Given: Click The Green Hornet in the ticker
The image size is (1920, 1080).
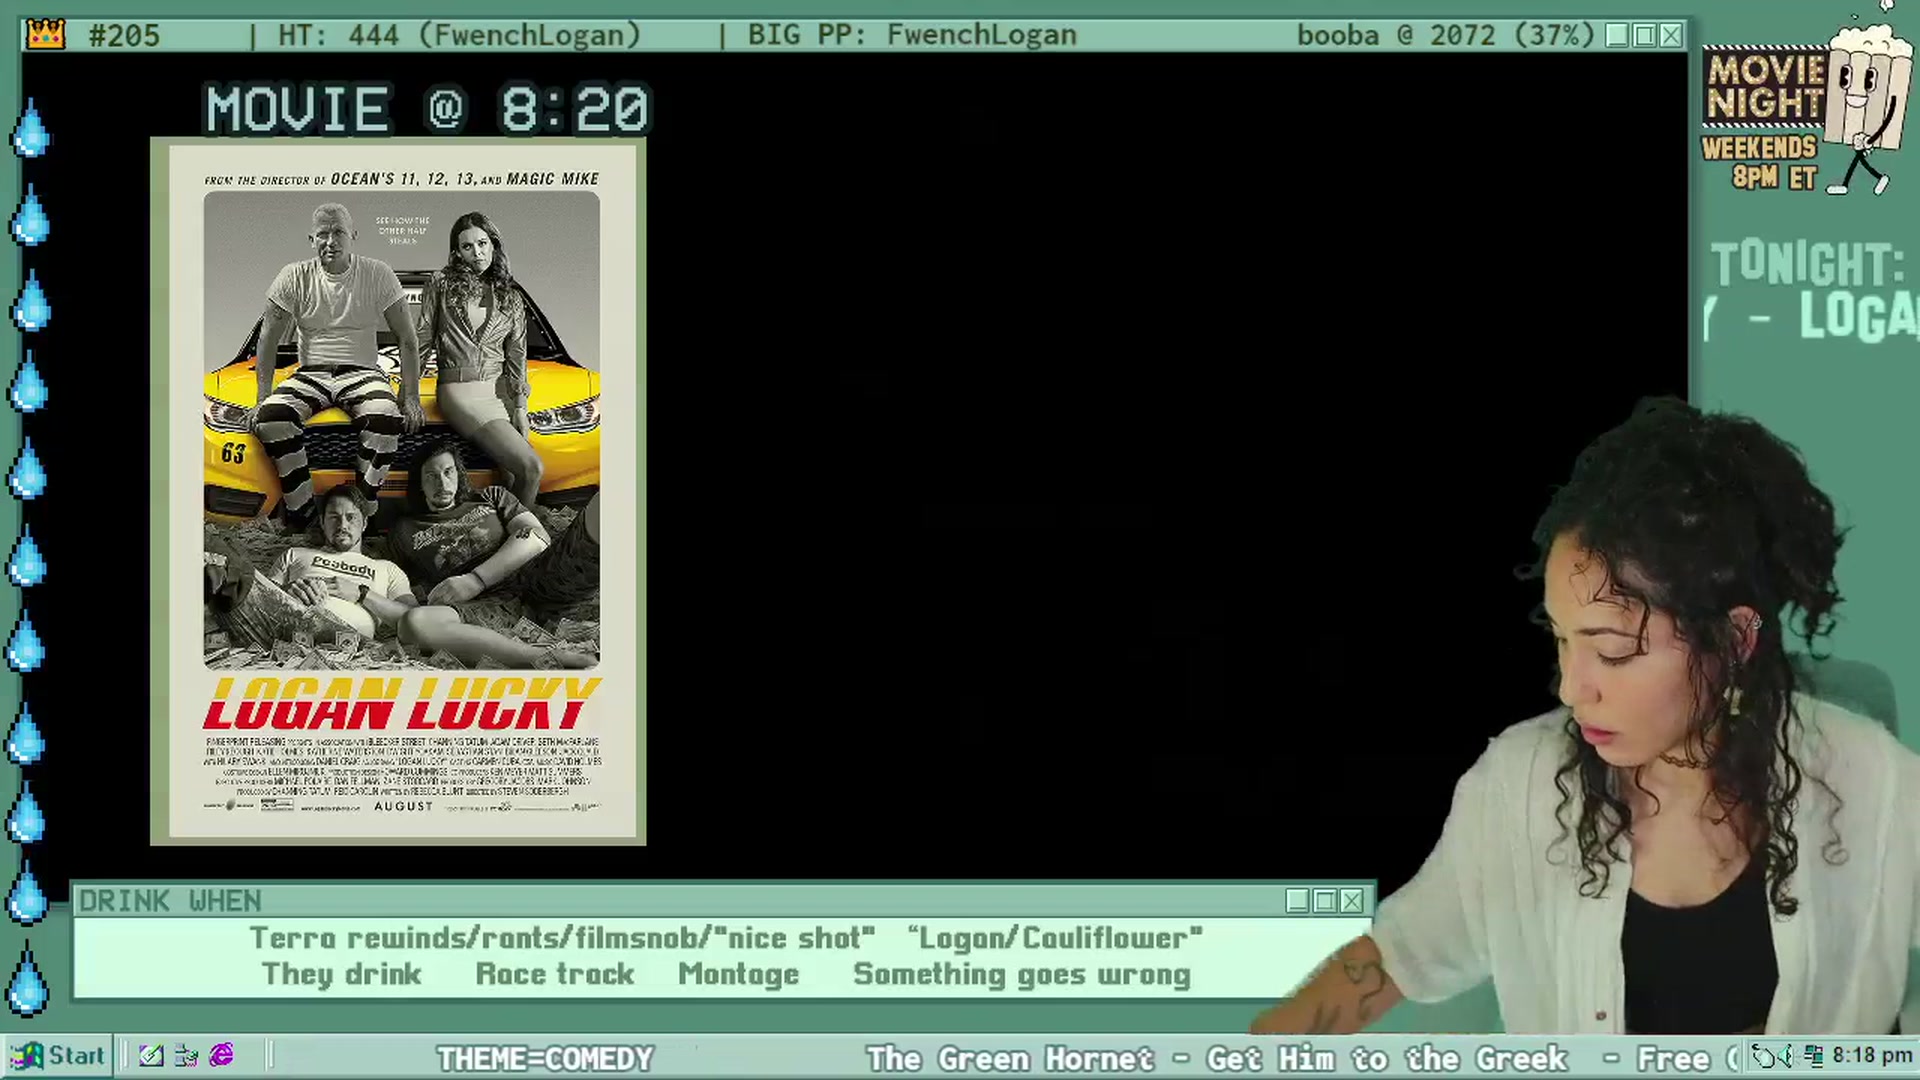Looking at the screenshot, I should pyautogui.click(x=1010, y=1058).
